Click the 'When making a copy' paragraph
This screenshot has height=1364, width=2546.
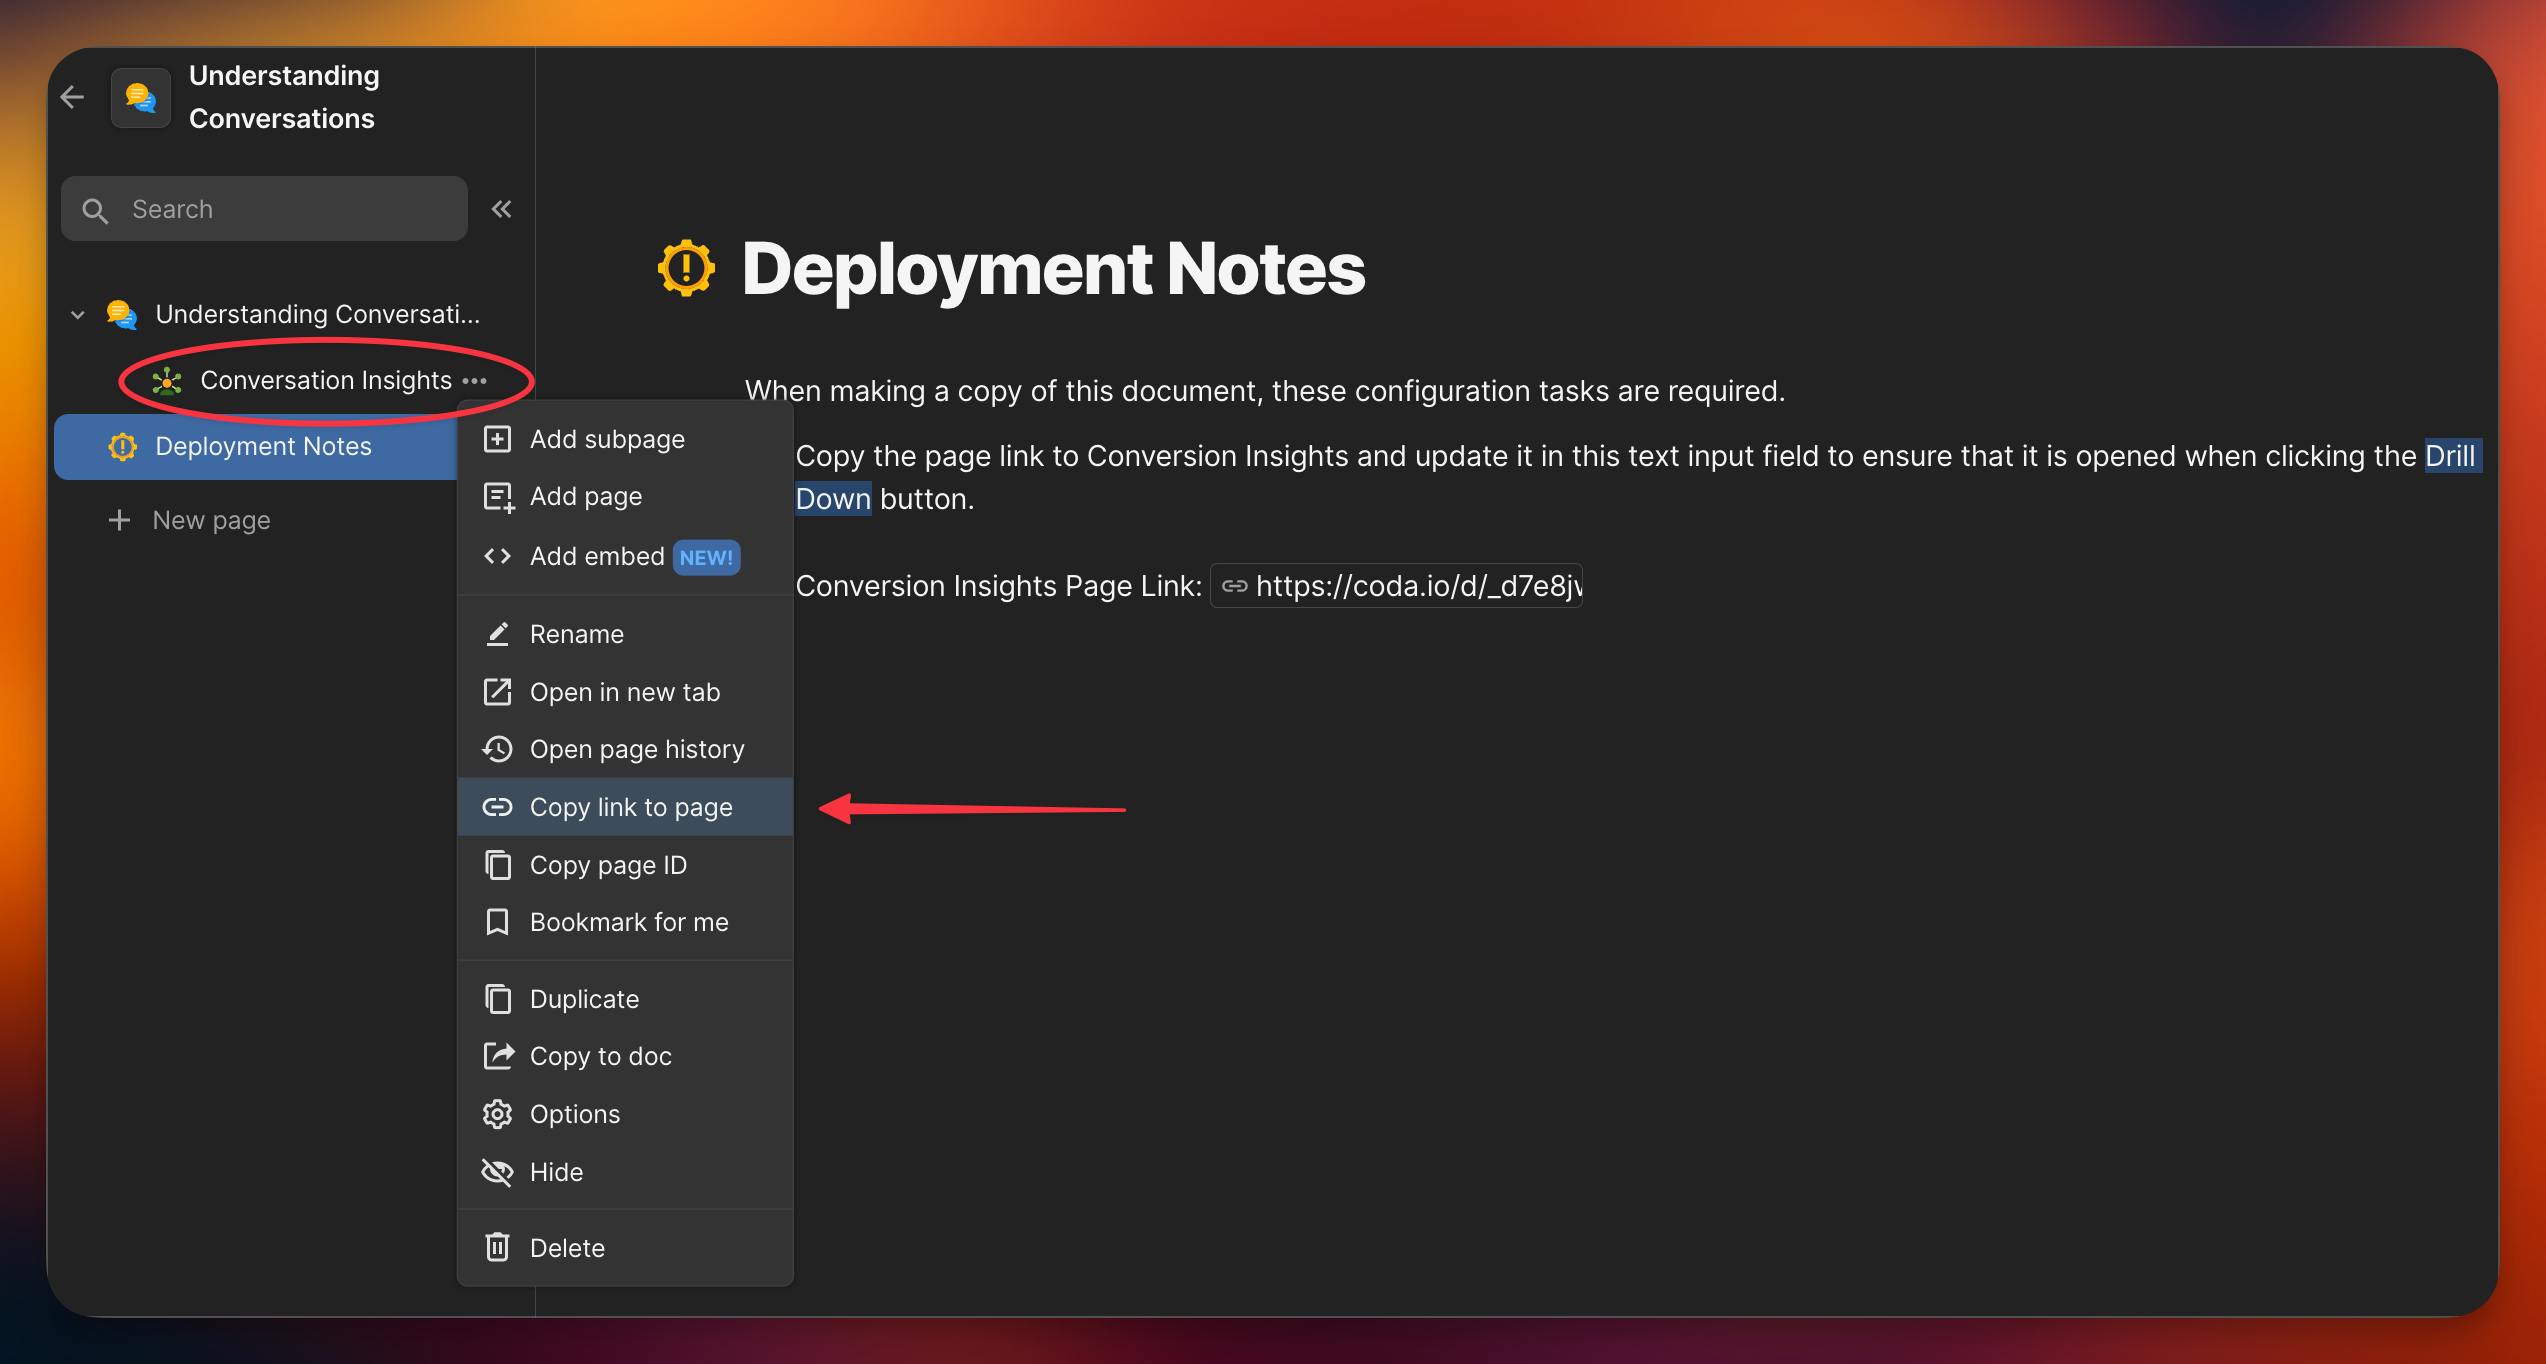point(1265,391)
